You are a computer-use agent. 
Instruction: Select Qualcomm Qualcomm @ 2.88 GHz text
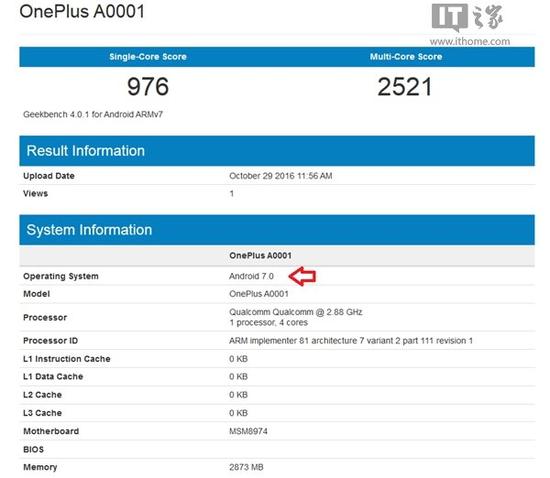(296, 312)
